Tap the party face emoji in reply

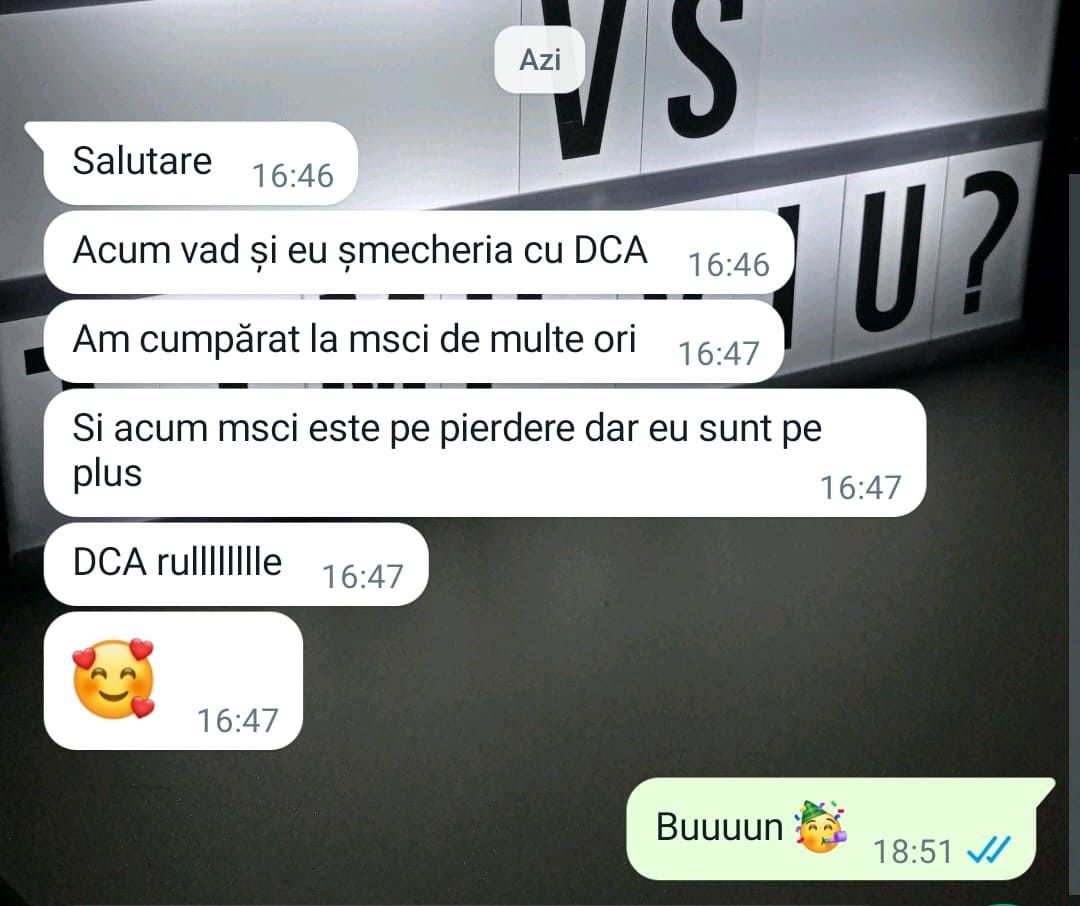point(820,826)
